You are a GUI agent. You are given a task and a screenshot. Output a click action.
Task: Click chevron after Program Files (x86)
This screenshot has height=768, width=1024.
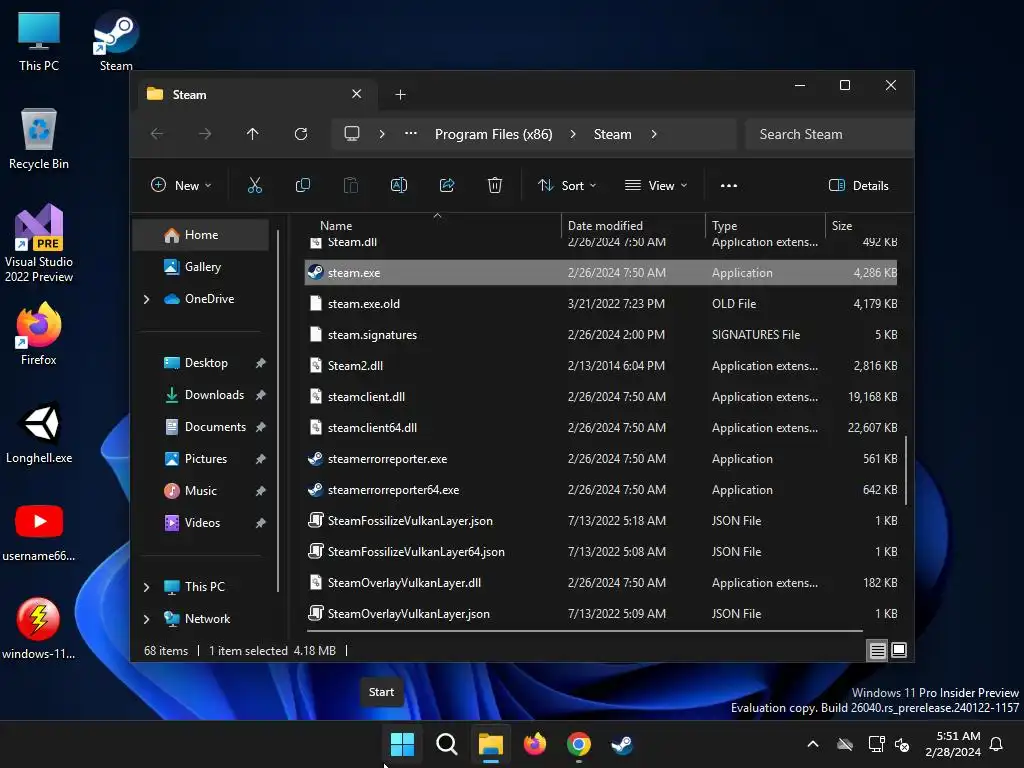coord(573,134)
